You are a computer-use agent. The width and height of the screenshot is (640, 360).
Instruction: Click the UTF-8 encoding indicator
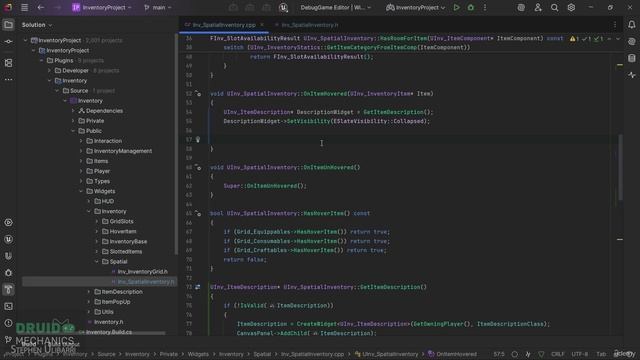pos(580,354)
